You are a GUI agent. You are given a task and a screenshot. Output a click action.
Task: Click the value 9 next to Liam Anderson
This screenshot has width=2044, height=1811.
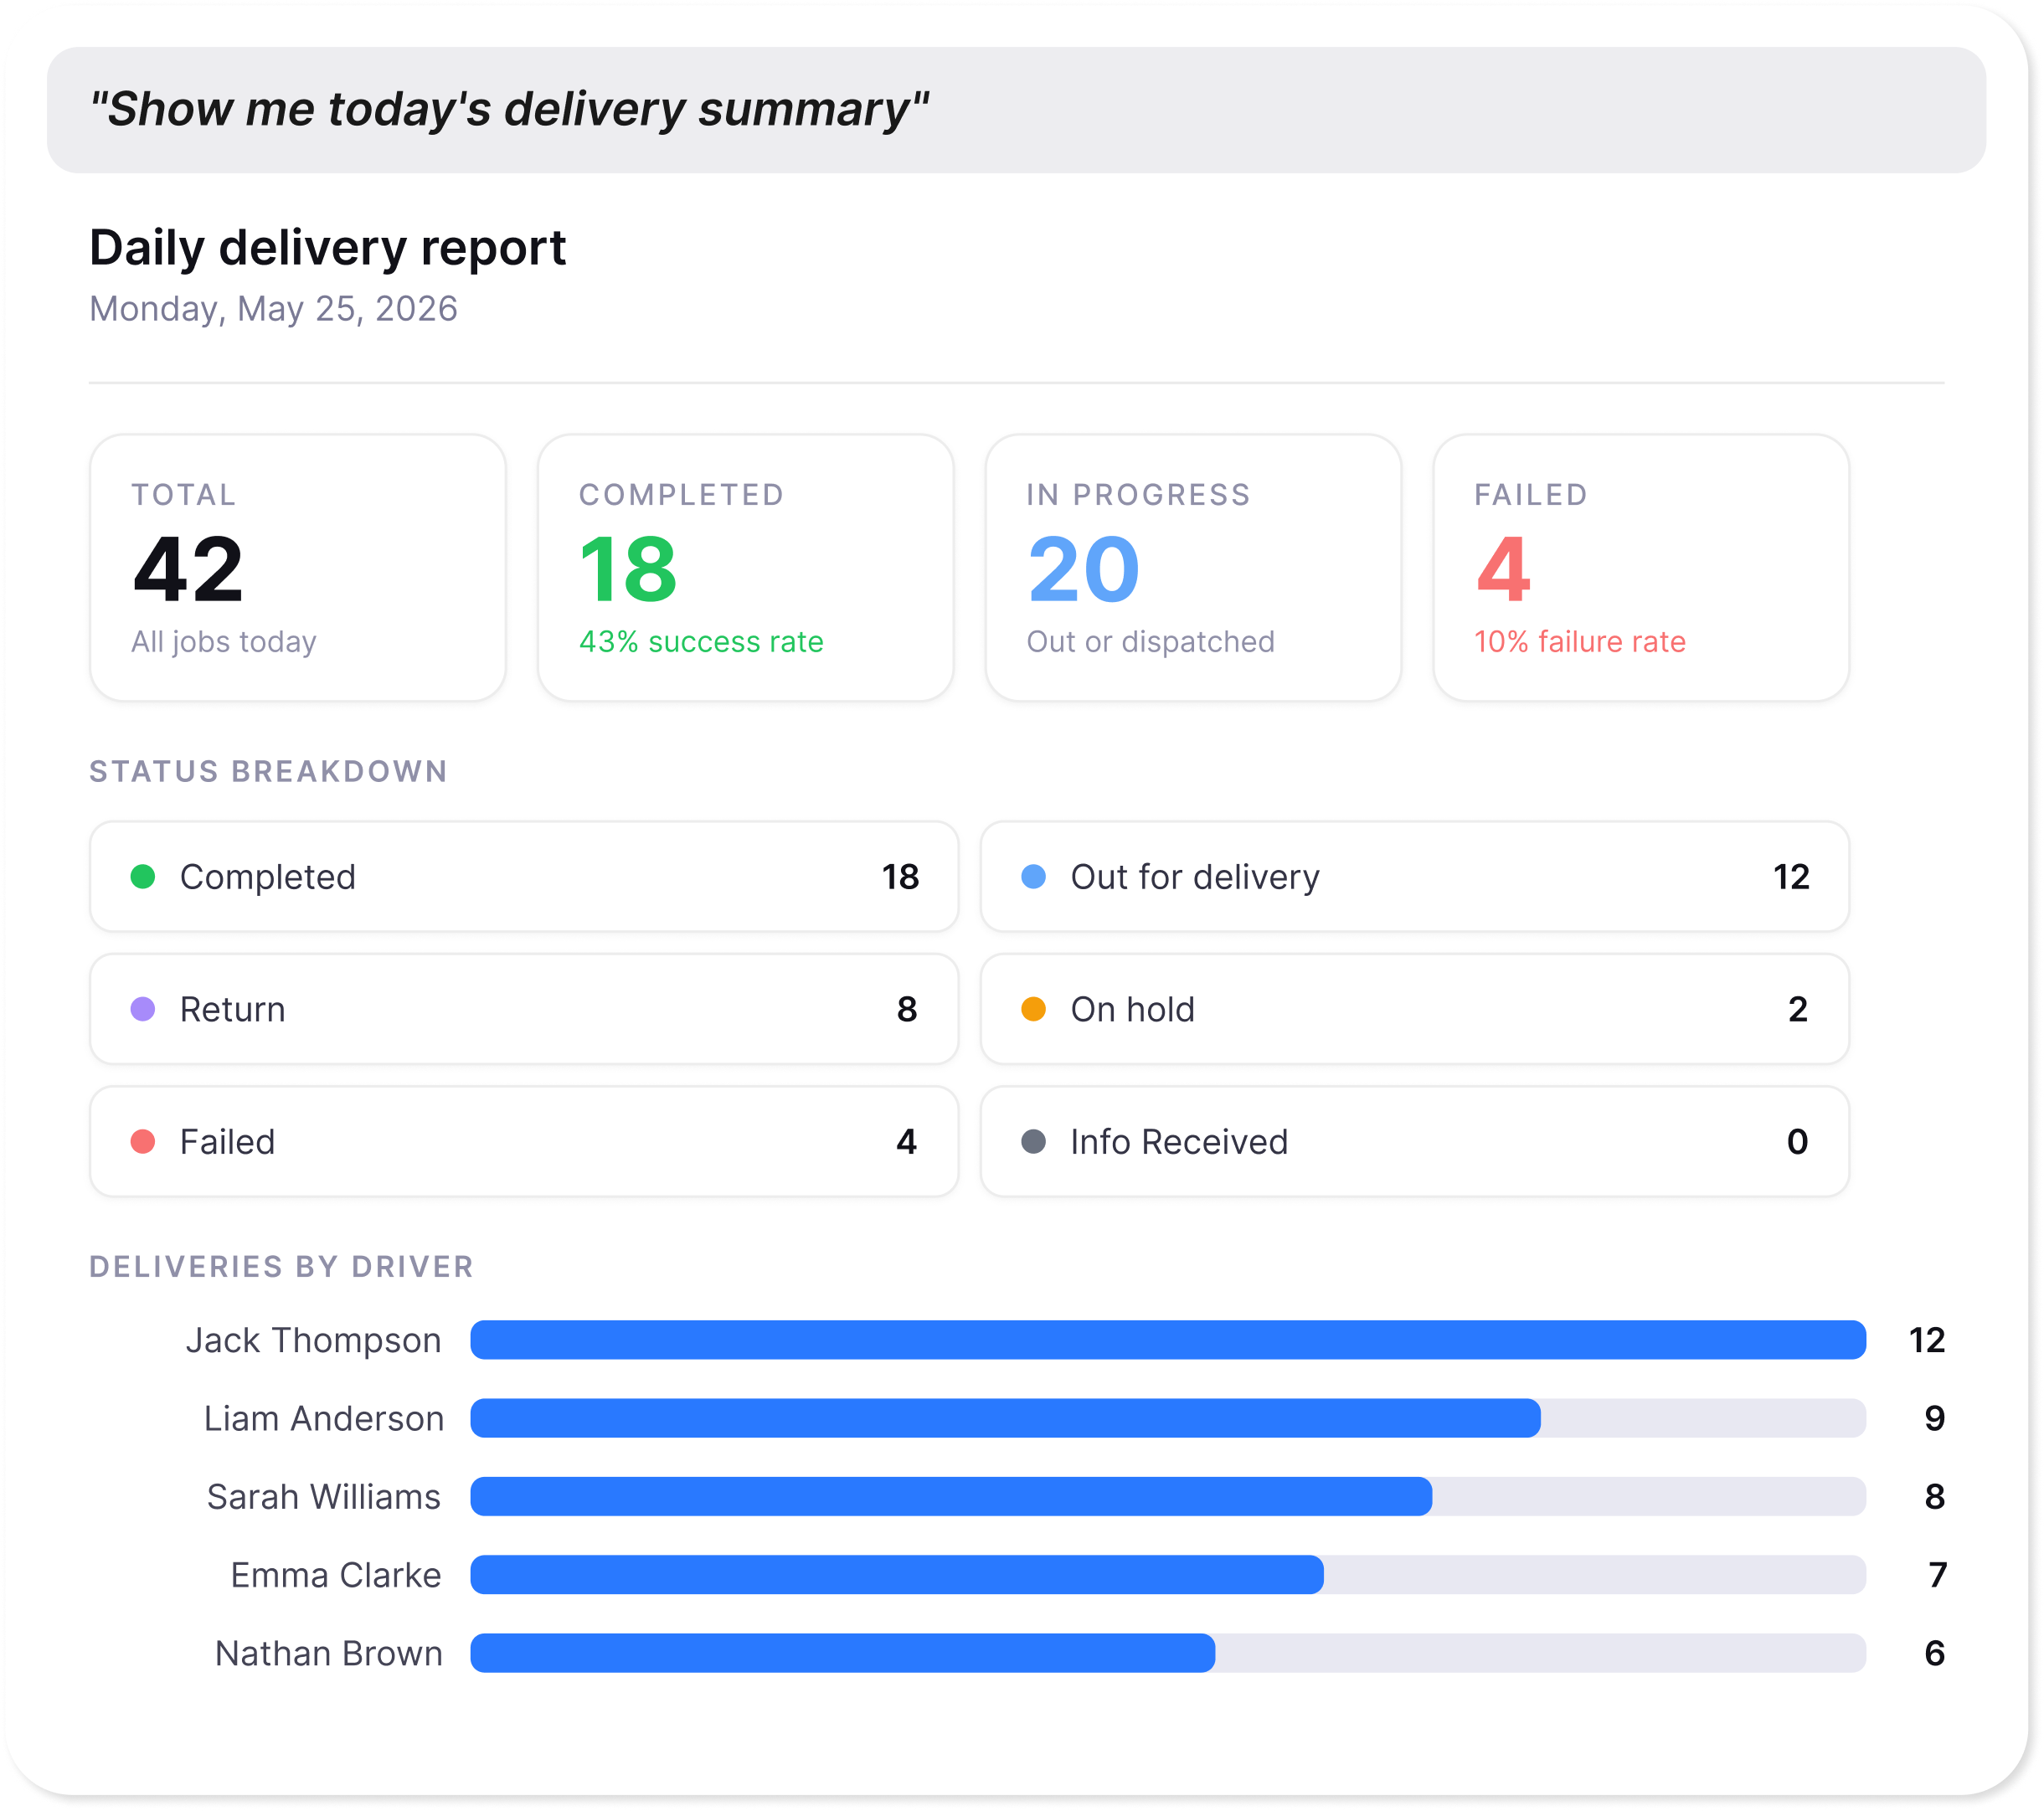[1934, 1418]
